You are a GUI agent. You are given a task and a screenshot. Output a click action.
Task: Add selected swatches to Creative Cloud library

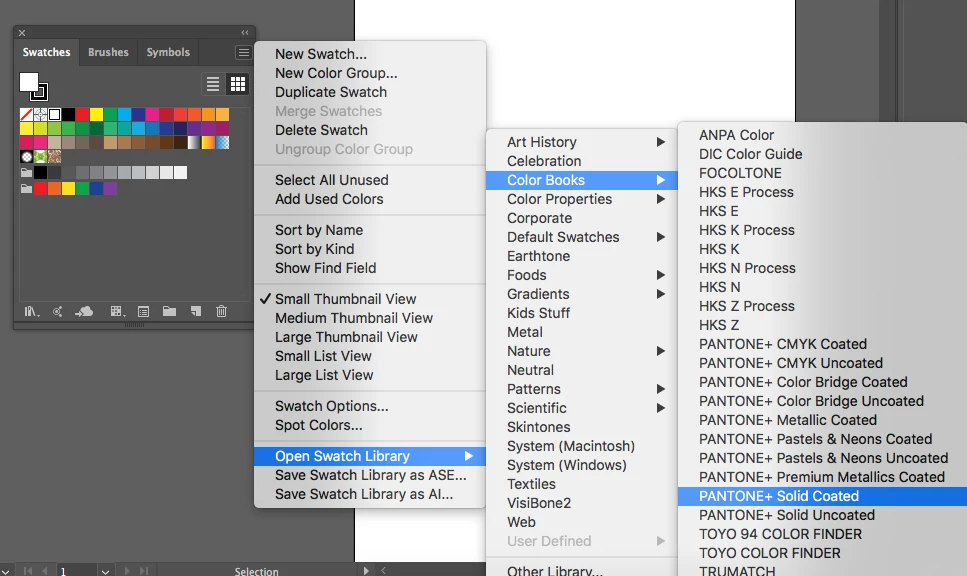(x=84, y=311)
